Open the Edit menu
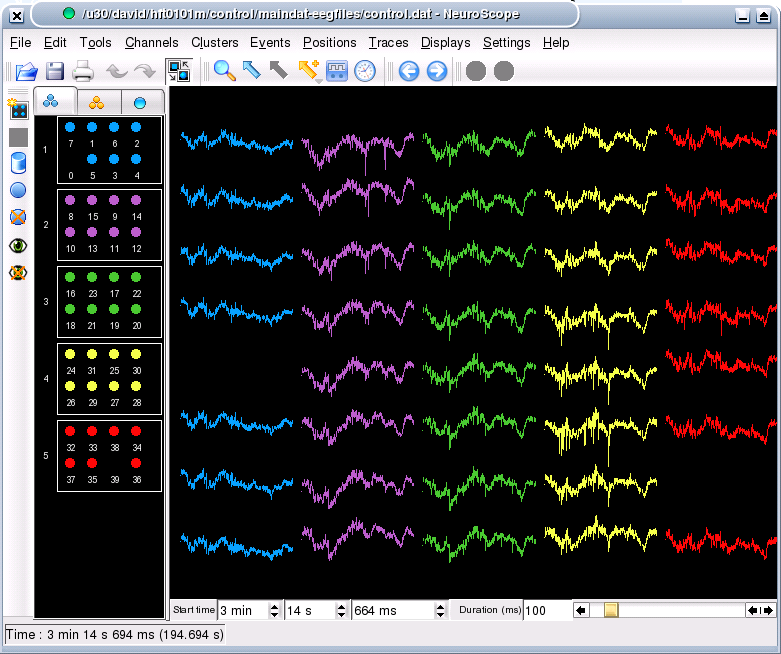This screenshot has width=781, height=654. pos(55,43)
